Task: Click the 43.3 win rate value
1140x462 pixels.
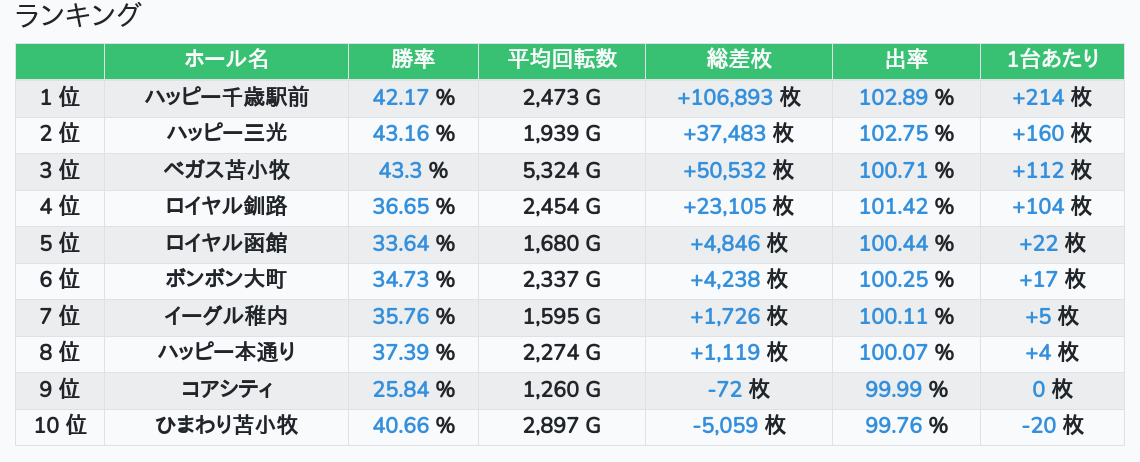Action: pyautogui.click(x=401, y=170)
